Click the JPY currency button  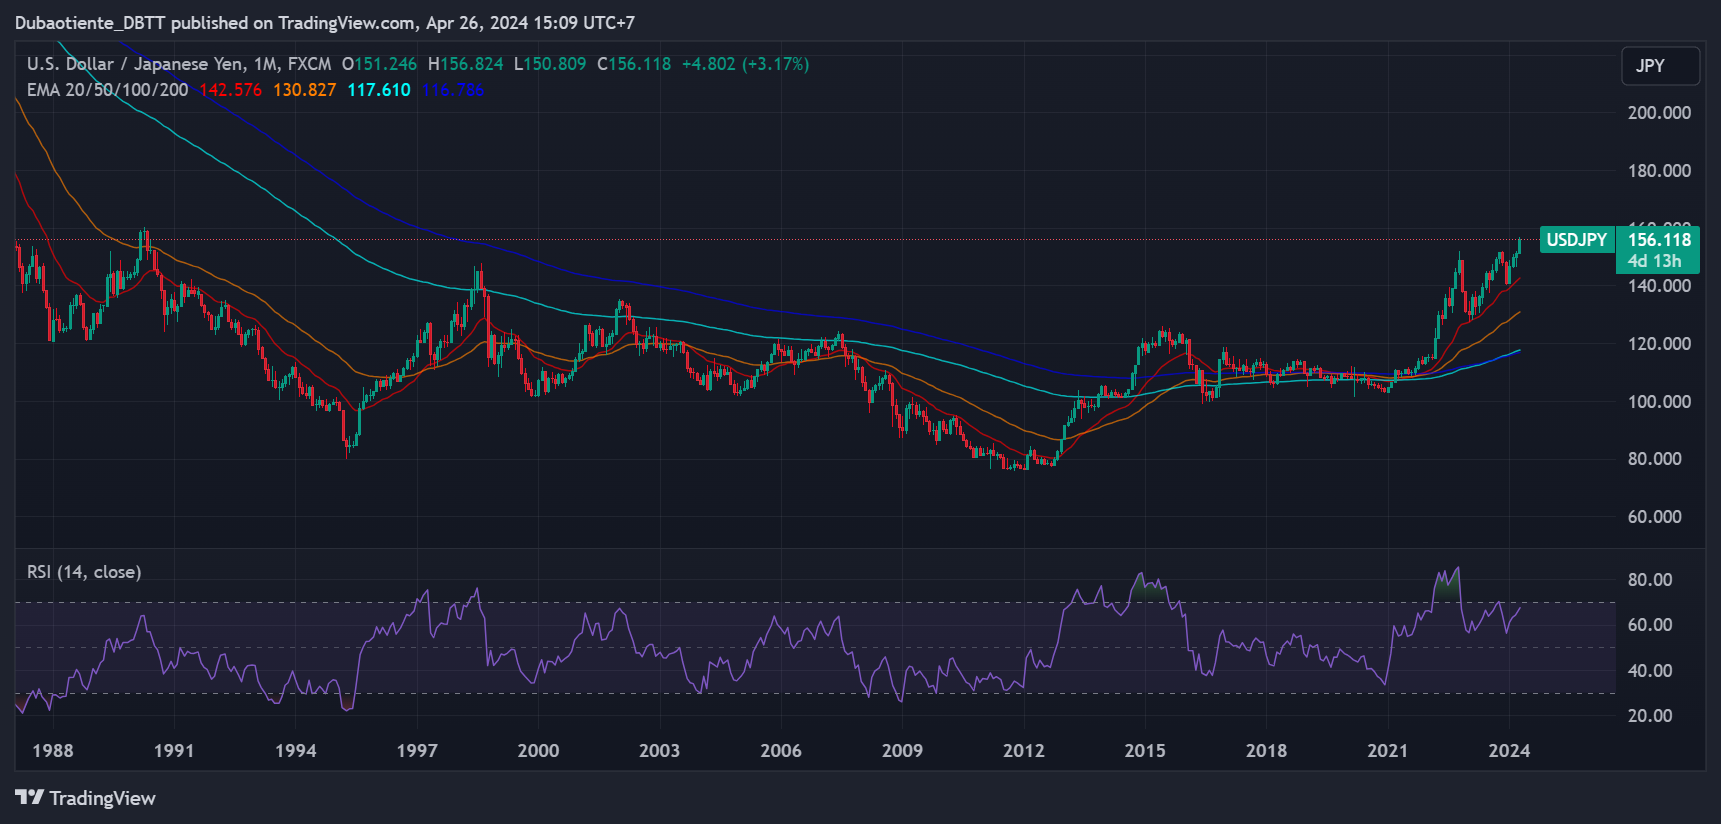(1660, 66)
